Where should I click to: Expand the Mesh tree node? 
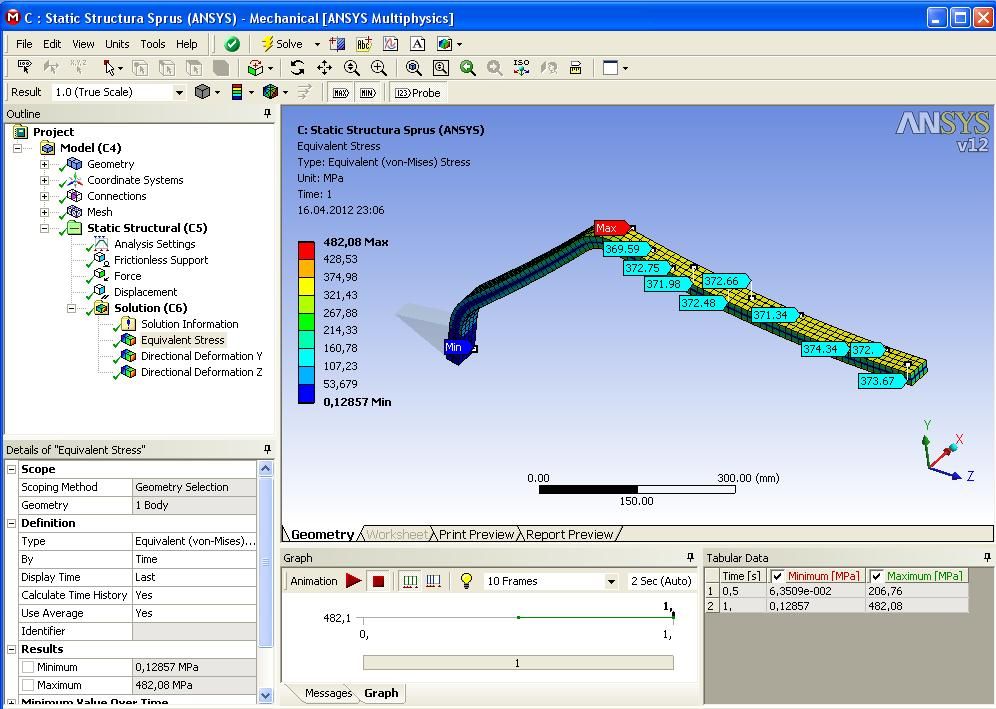pos(44,212)
